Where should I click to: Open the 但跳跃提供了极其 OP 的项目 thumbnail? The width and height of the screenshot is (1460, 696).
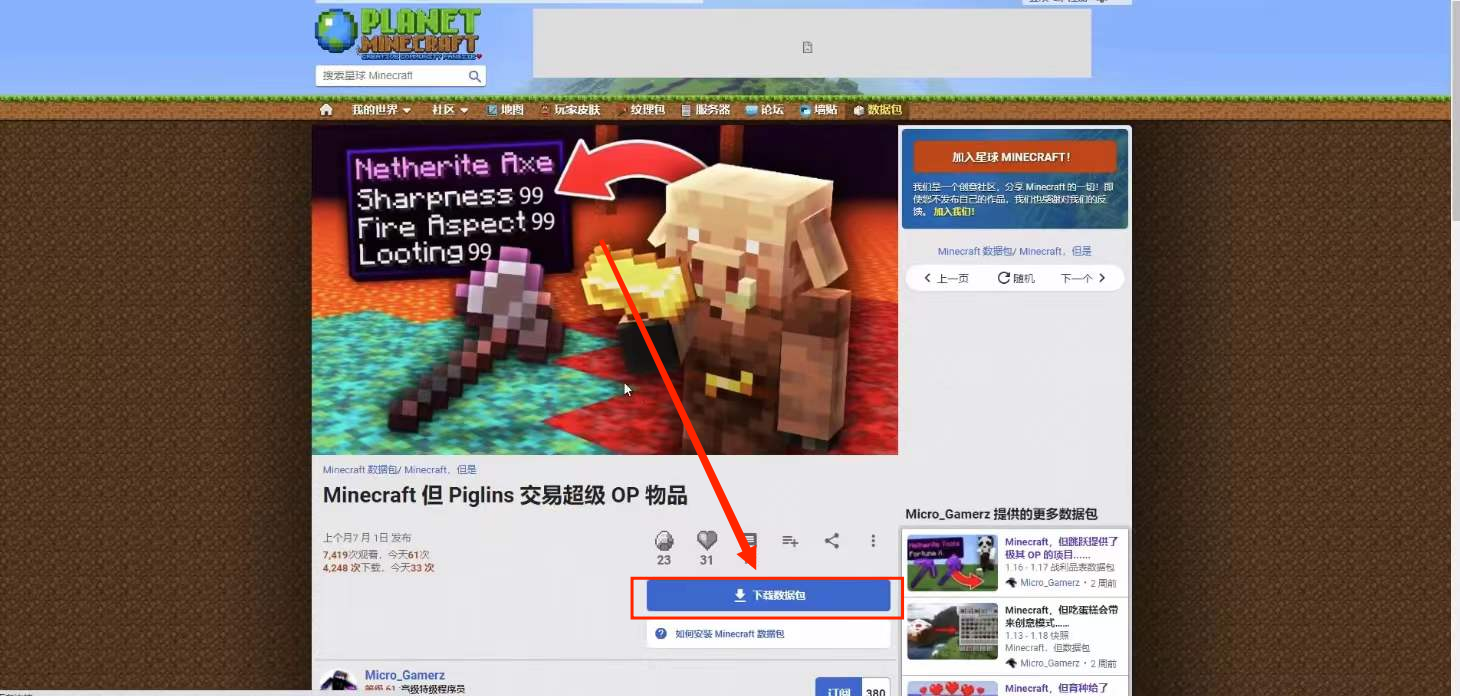[953, 562]
